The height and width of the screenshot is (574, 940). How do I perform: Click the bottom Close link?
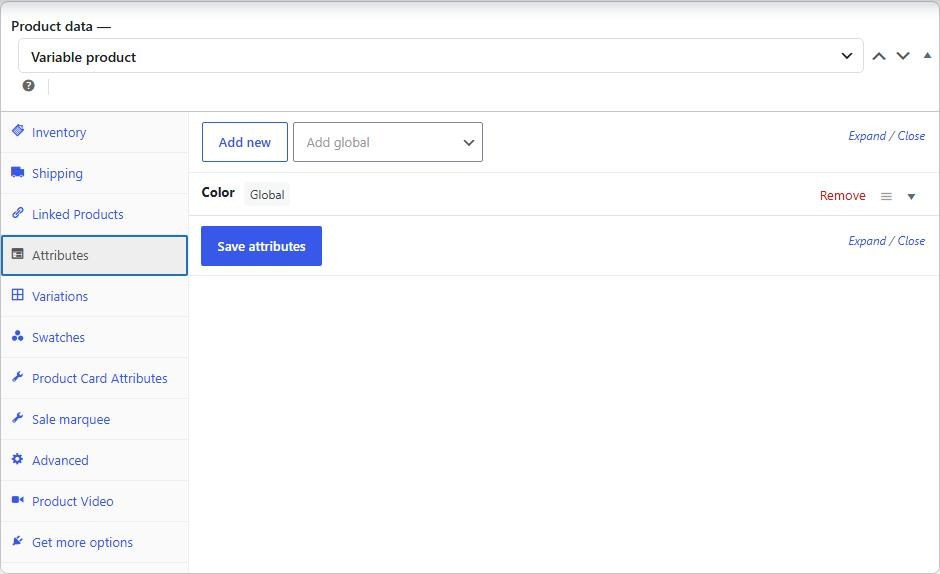(911, 241)
